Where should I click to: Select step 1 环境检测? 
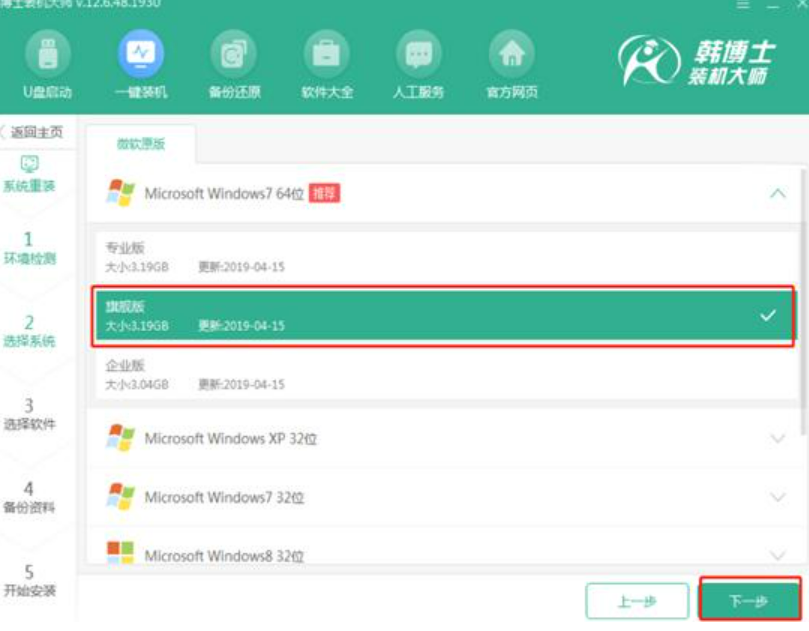(x=29, y=249)
